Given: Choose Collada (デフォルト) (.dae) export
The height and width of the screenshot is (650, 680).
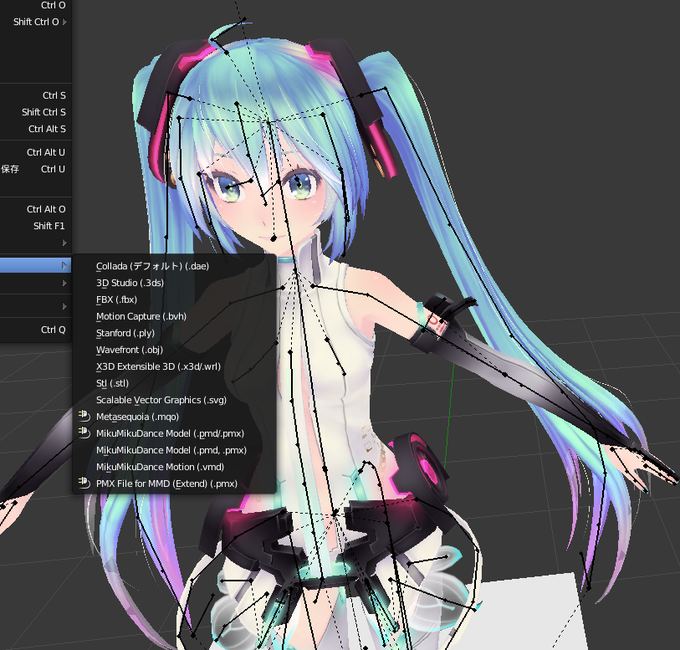Looking at the screenshot, I should pyautogui.click(x=175, y=266).
